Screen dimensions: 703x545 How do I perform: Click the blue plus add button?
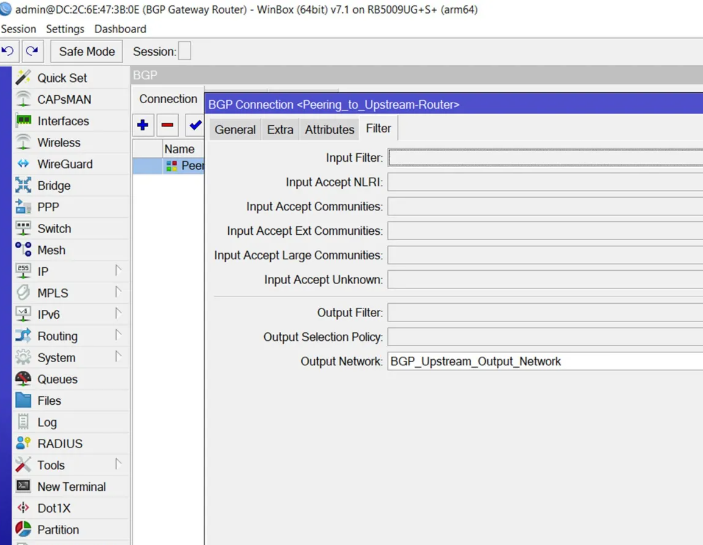coord(143,125)
